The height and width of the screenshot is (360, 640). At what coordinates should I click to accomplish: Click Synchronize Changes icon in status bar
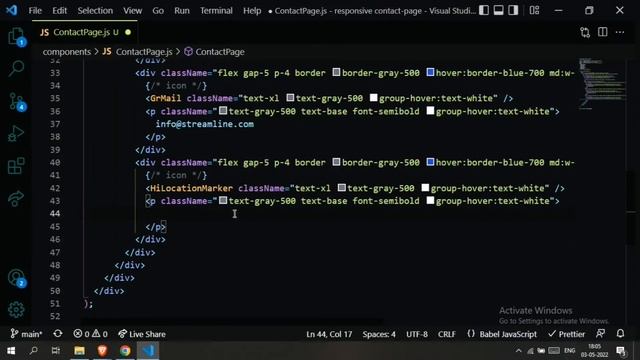(x=58, y=334)
